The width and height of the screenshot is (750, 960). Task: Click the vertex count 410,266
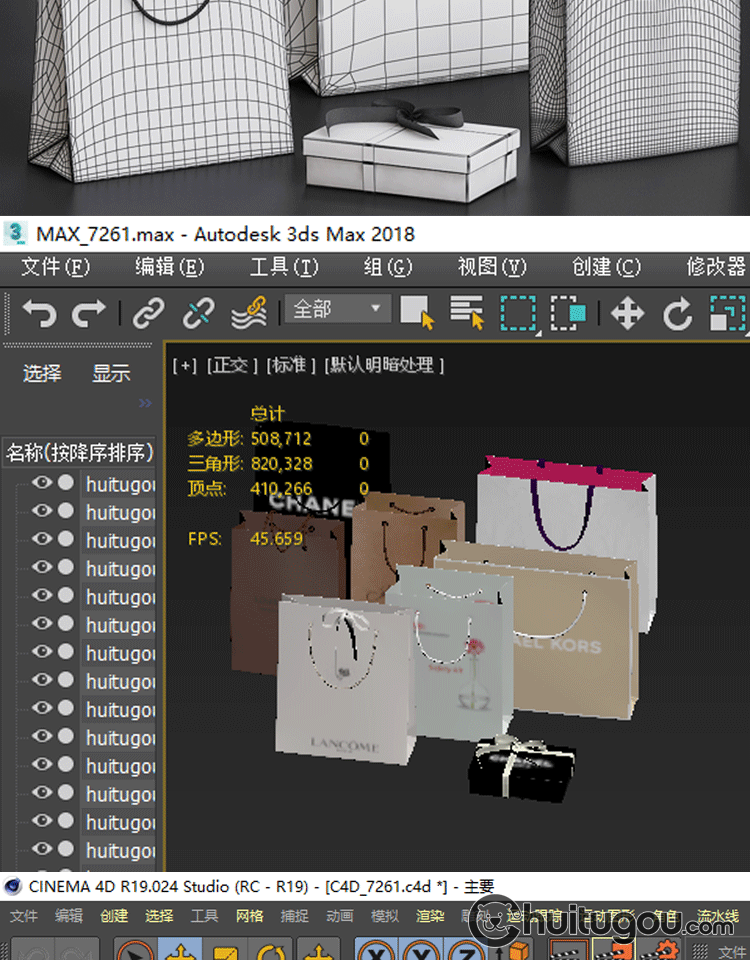pos(281,489)
